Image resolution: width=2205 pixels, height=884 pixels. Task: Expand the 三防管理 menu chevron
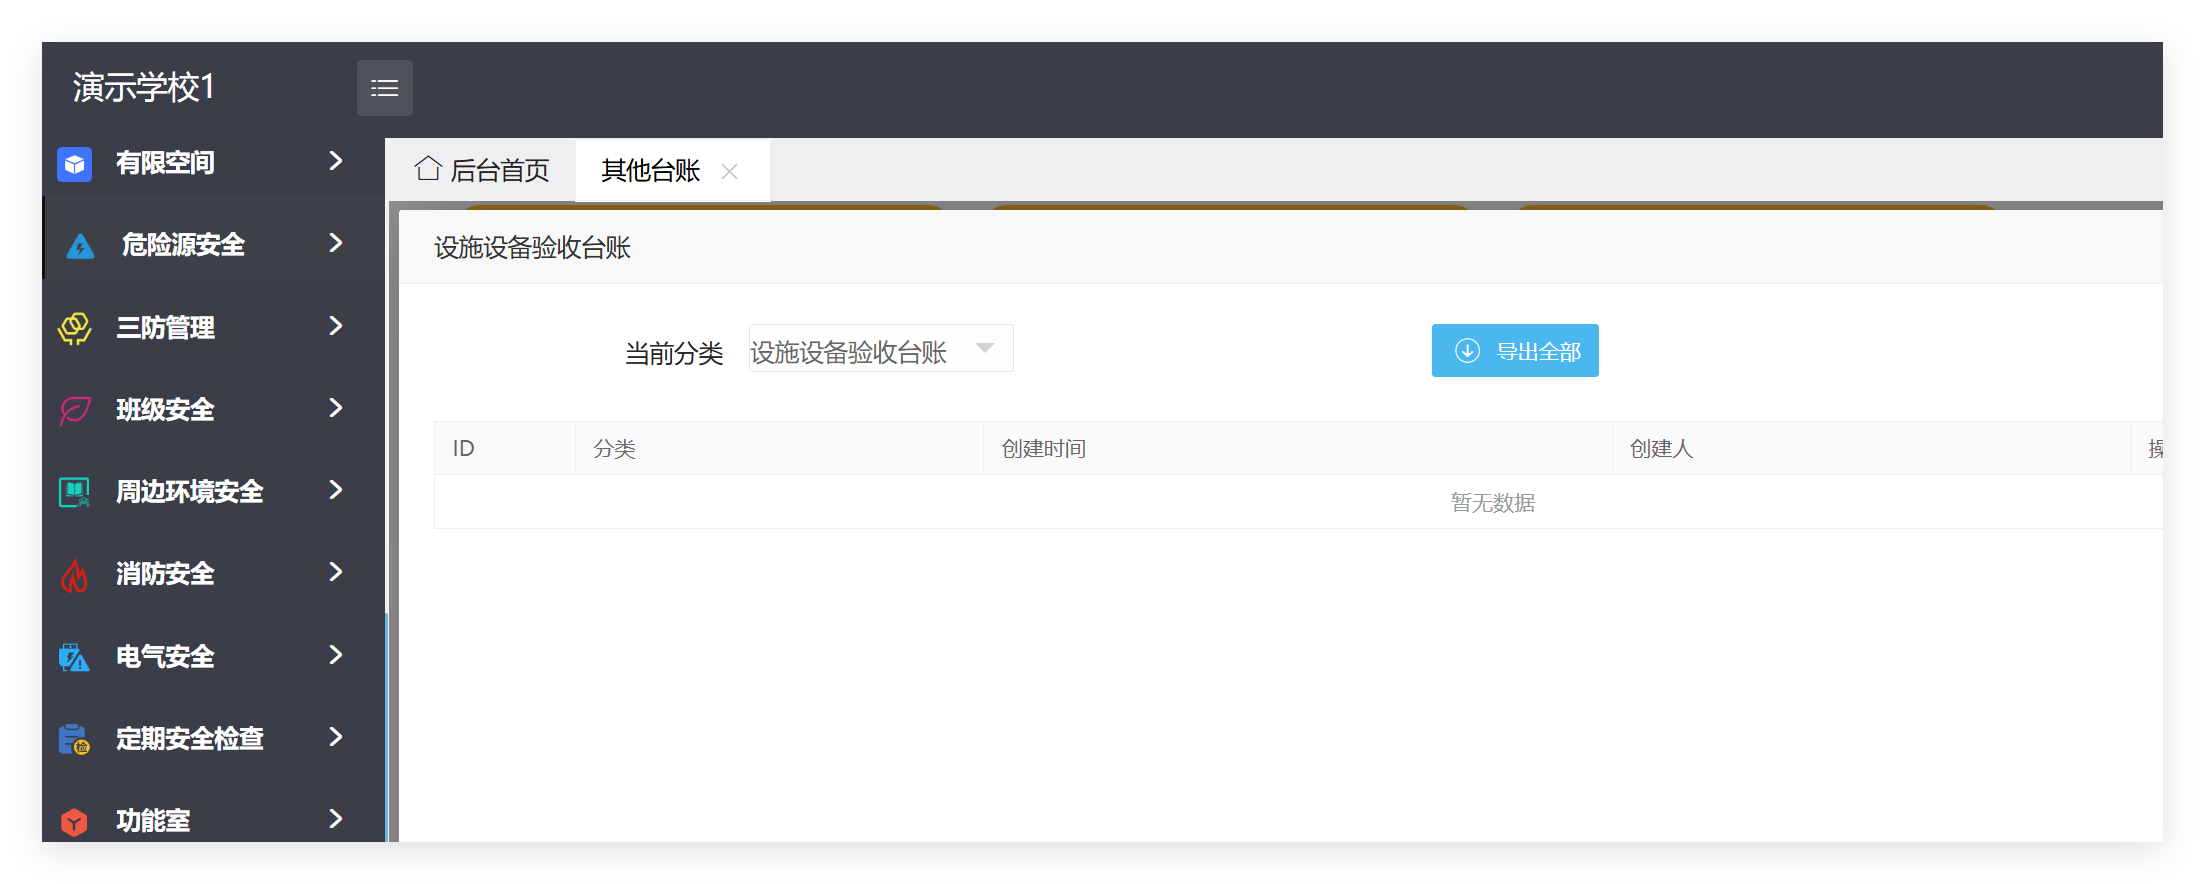click(x=336, y=326)
